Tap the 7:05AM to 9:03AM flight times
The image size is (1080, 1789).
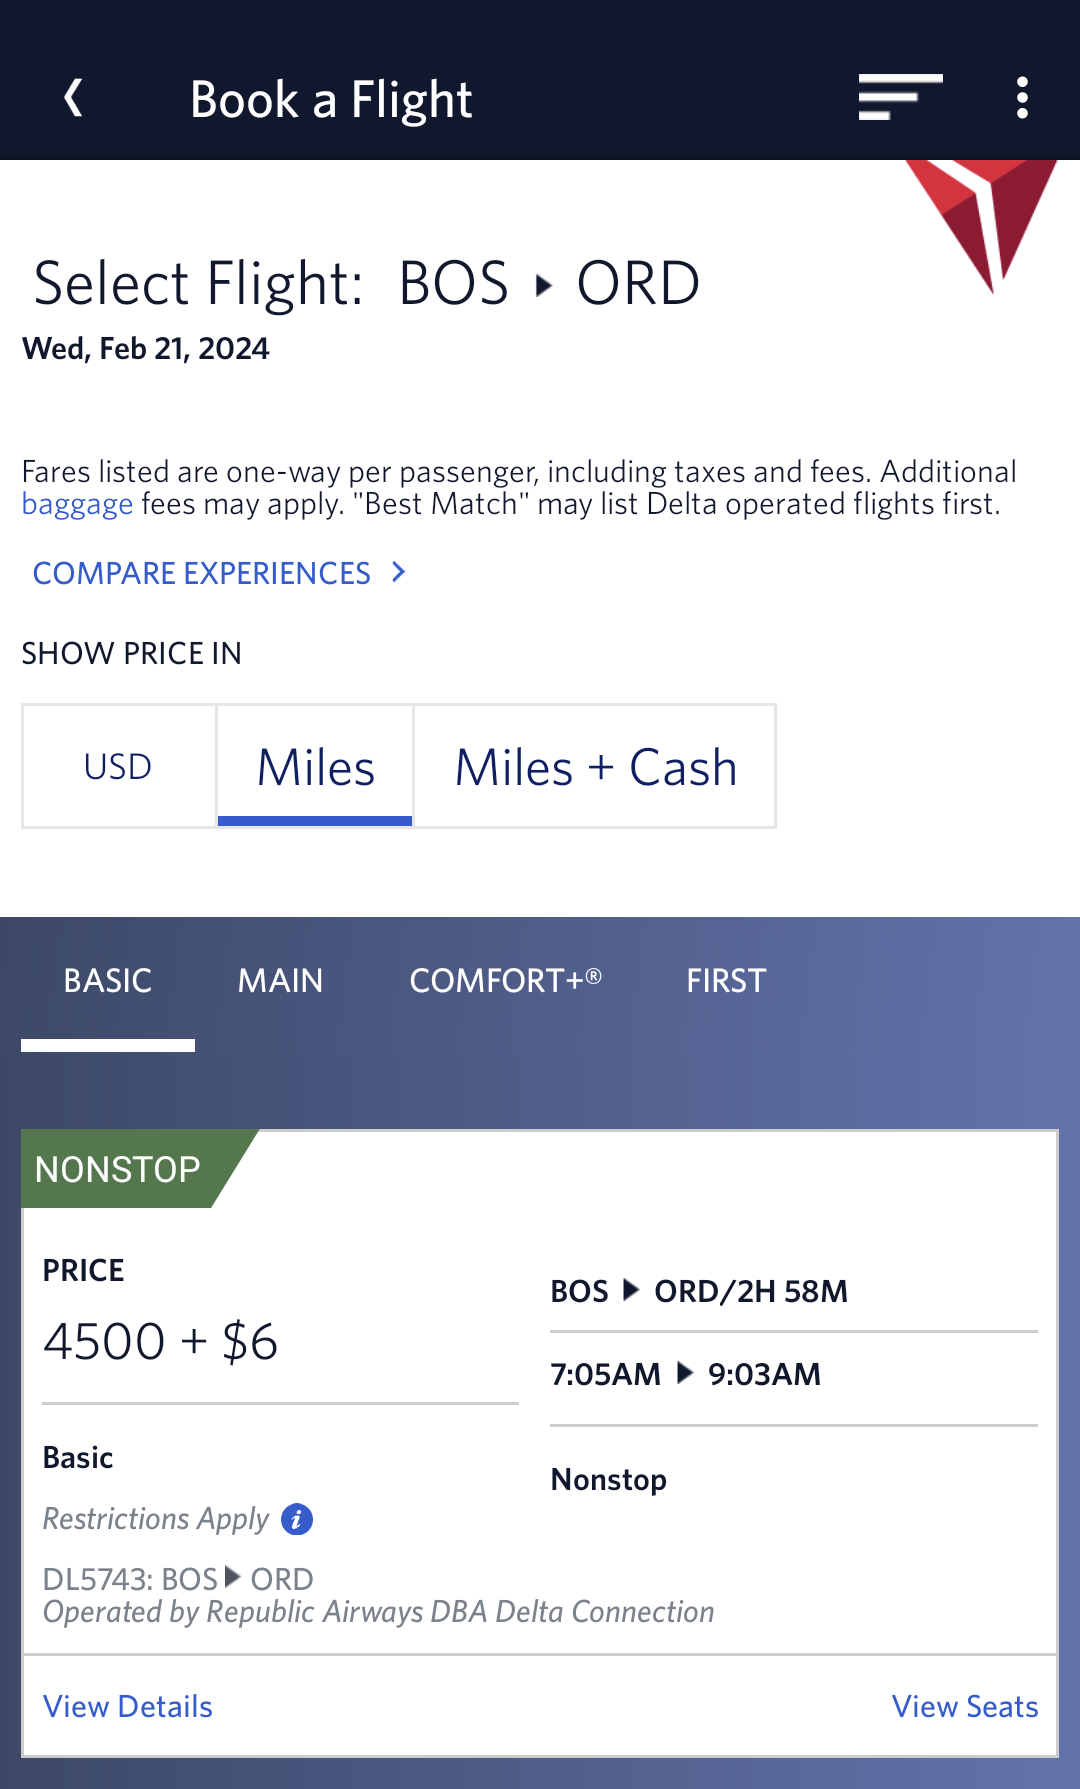click(686, 1374)
